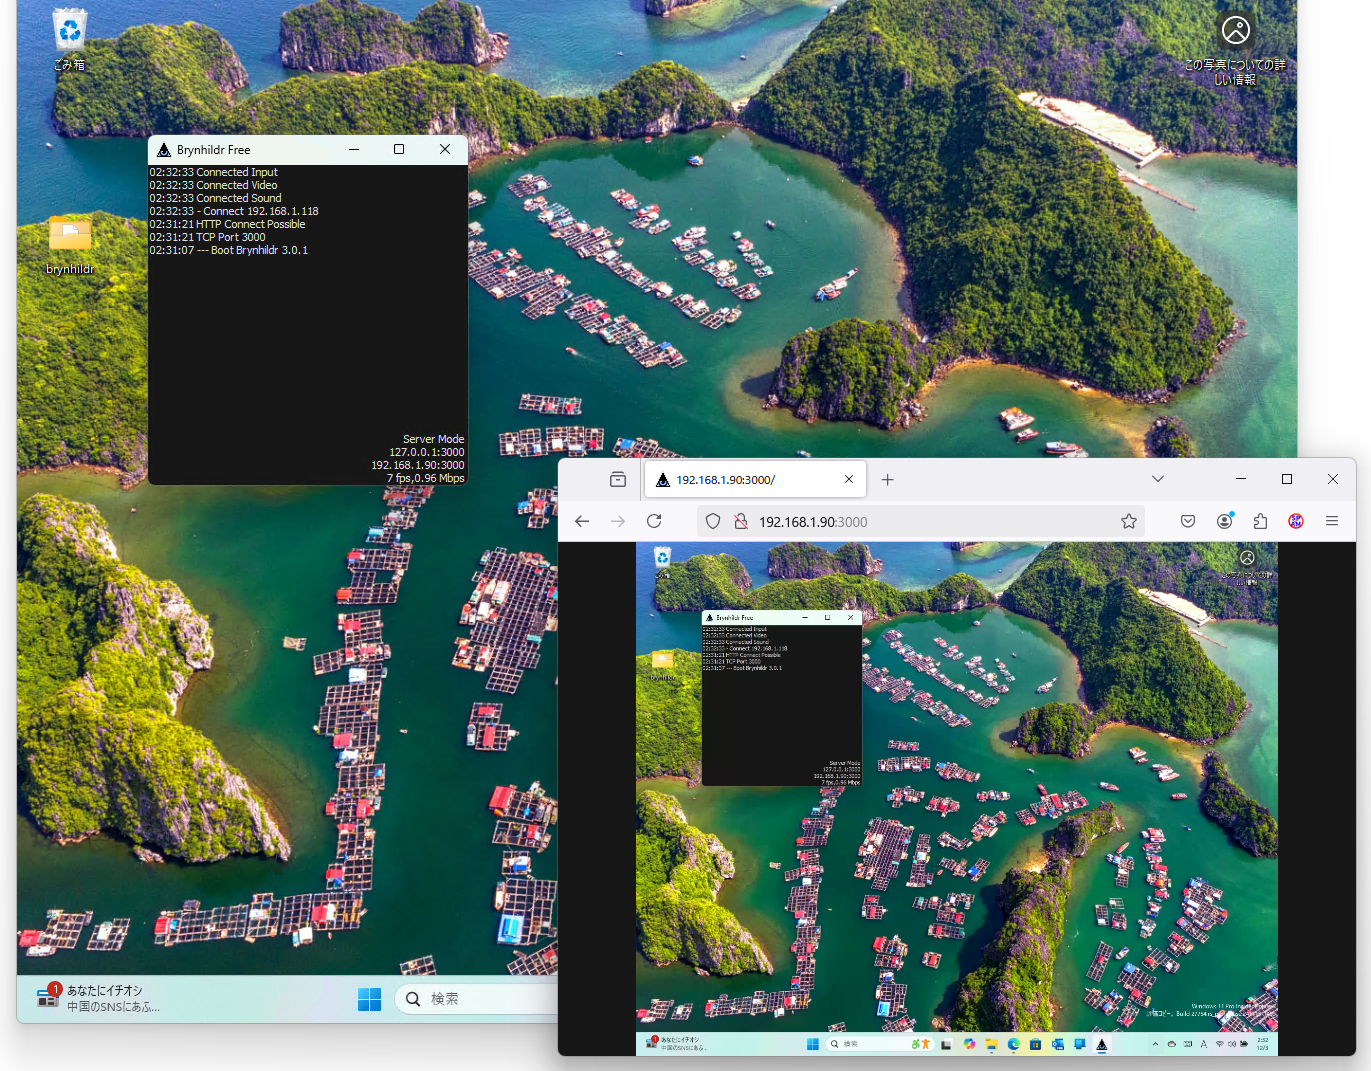1371x1071 pixels.
Task: Open the Firefox application hamburger menu
Action: (x=1332, y=521)
